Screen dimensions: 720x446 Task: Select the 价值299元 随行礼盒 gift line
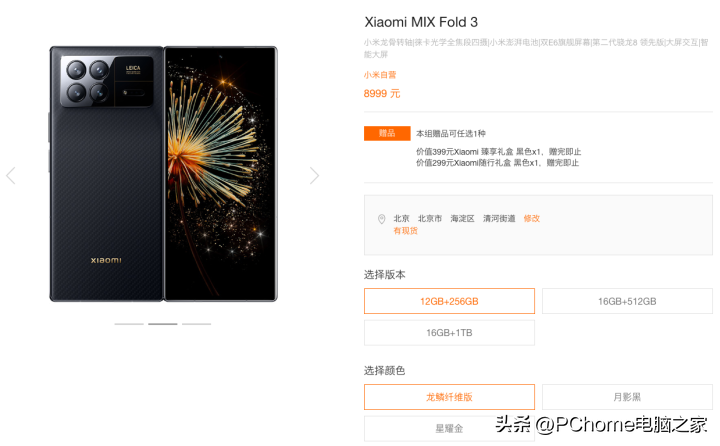pyautogui.click(x=497, y=163)
